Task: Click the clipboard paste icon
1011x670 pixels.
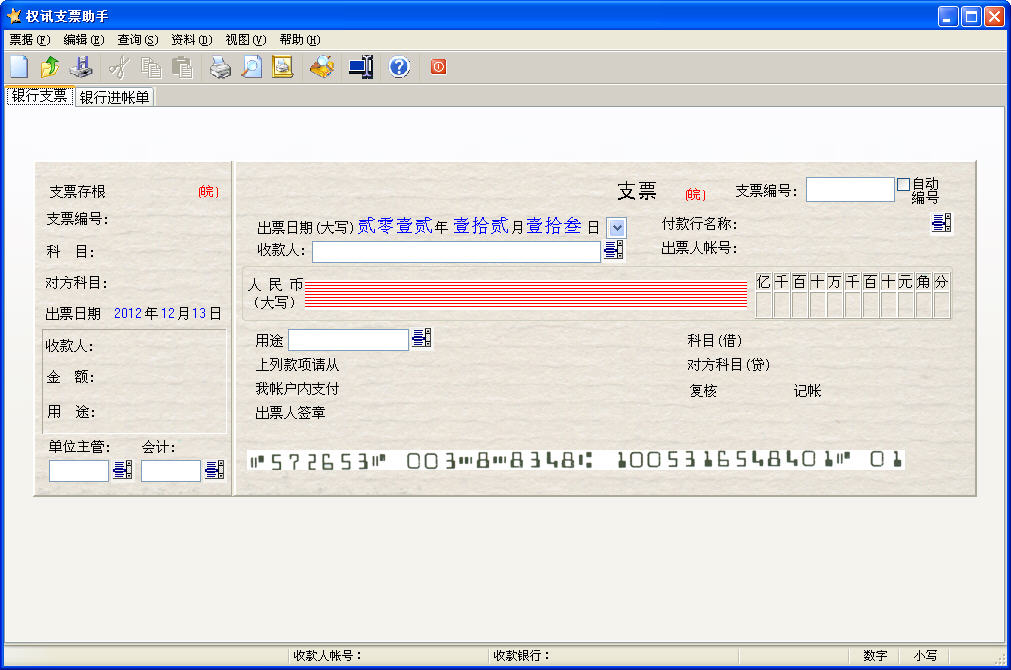Action: click(x=182, y=67)
